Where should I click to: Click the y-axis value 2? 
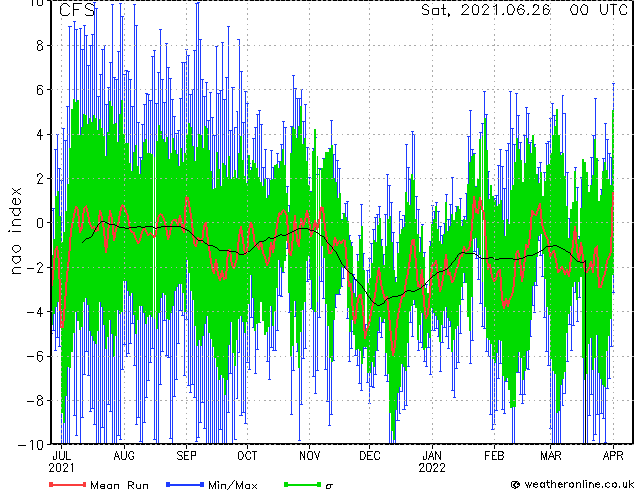tap(40, 179)
